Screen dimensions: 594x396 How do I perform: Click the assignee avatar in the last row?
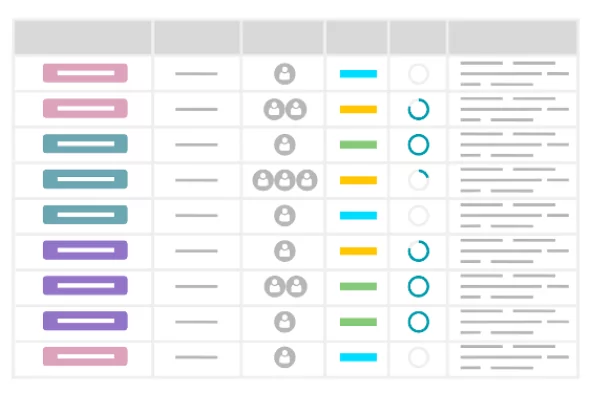284,357
